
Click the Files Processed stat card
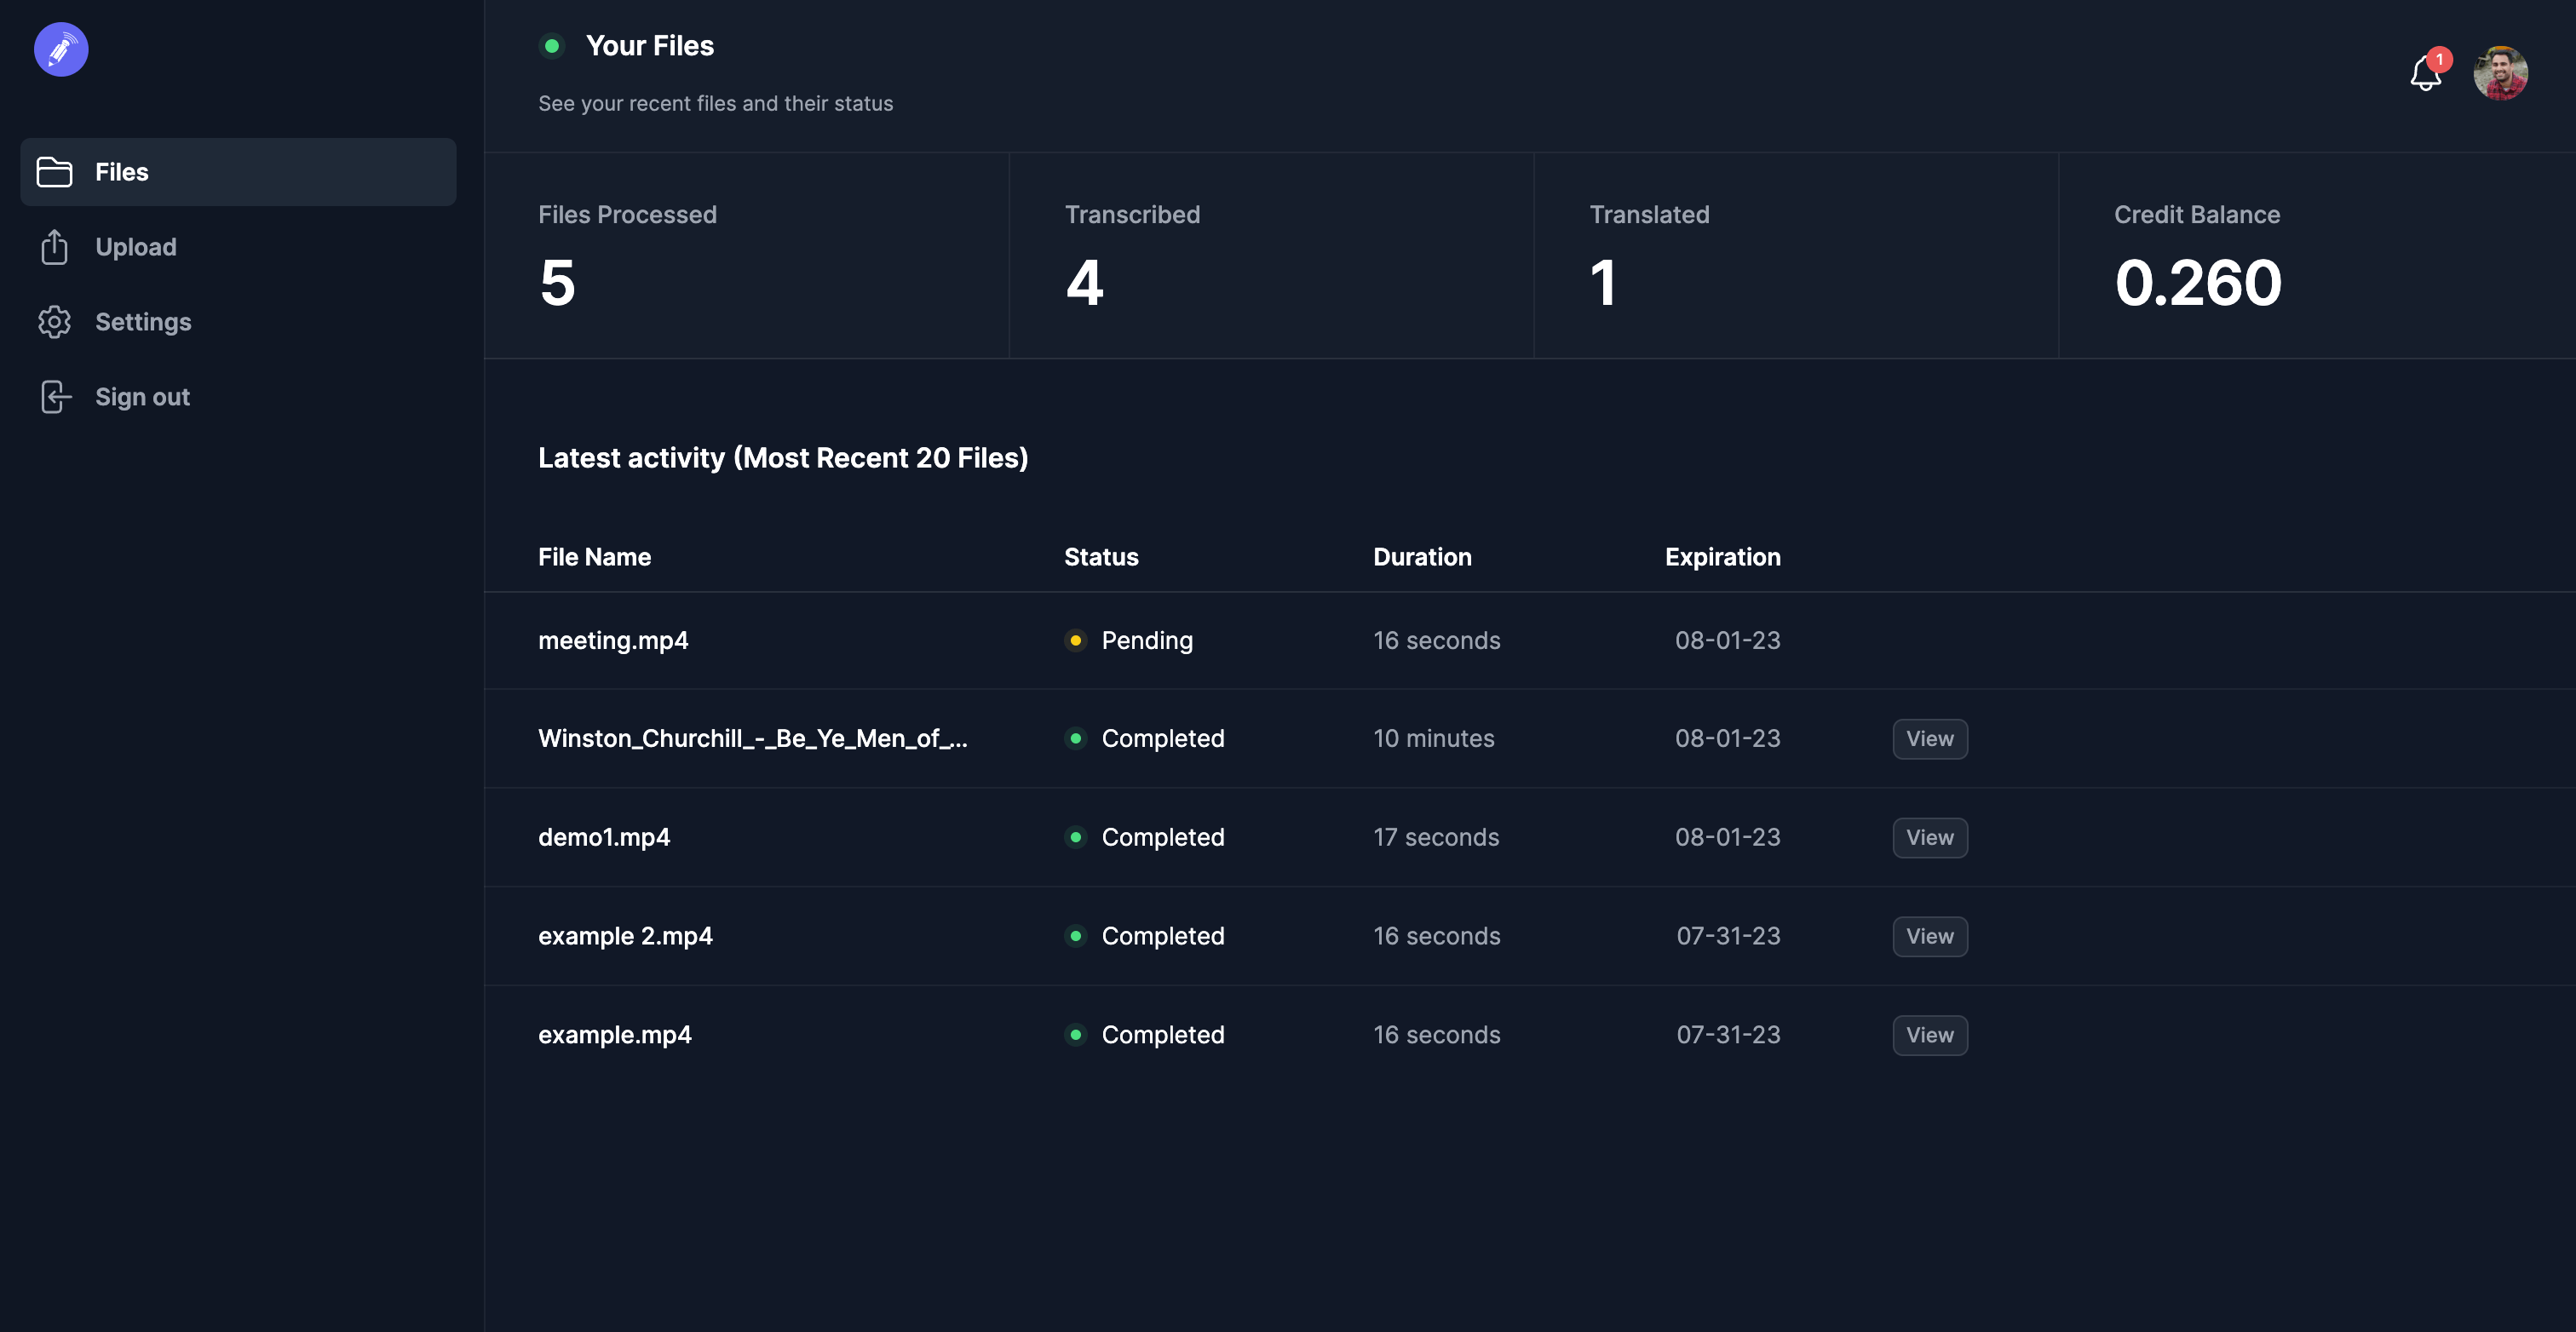pos(746,256)
